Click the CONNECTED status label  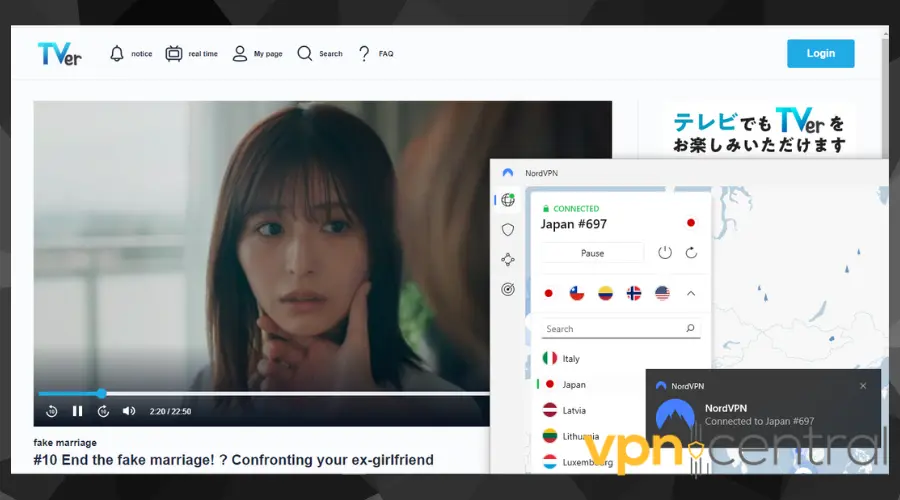(x=576, y=209)
